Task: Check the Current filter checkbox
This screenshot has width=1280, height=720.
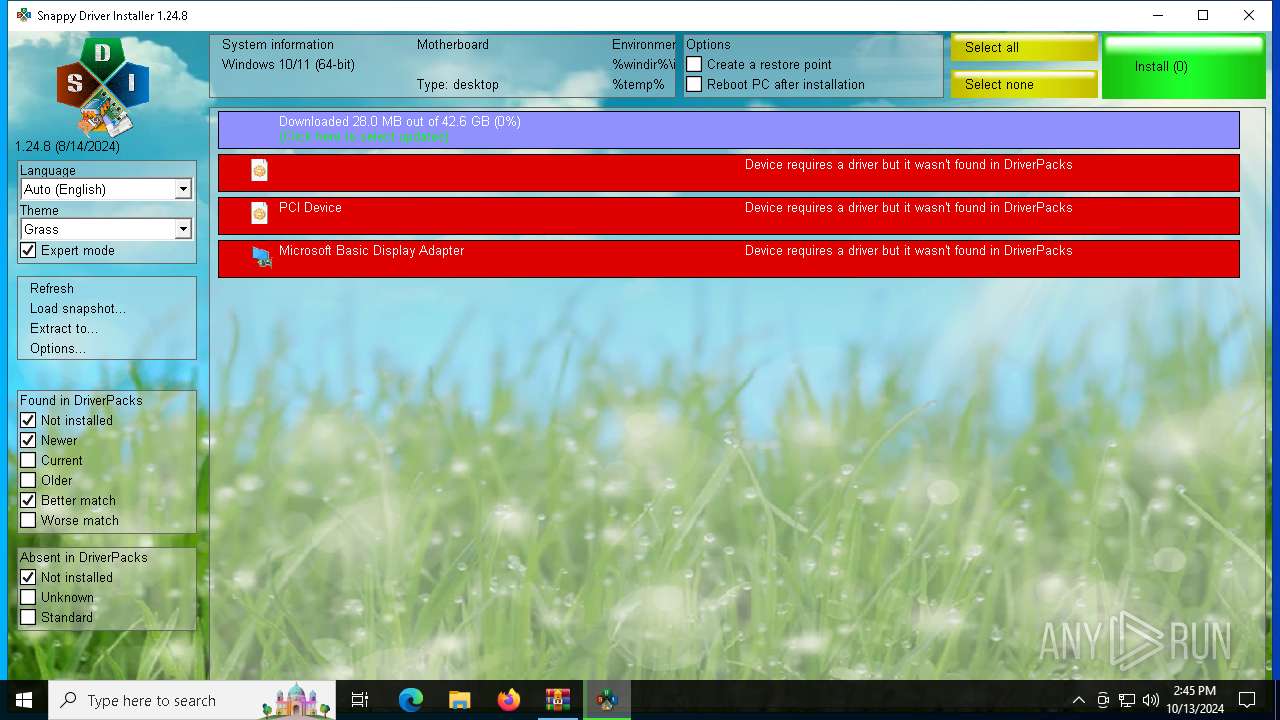Action: 28,460
